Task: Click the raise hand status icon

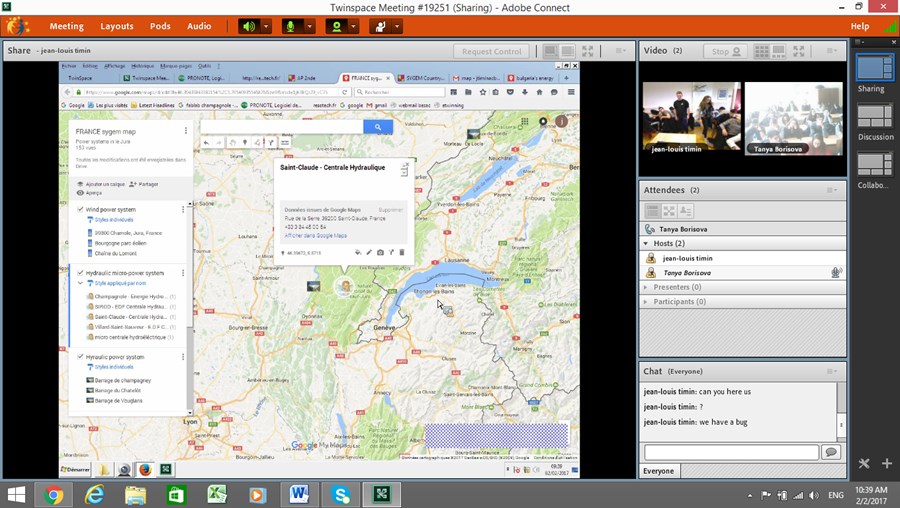Action: click(382, 26)
